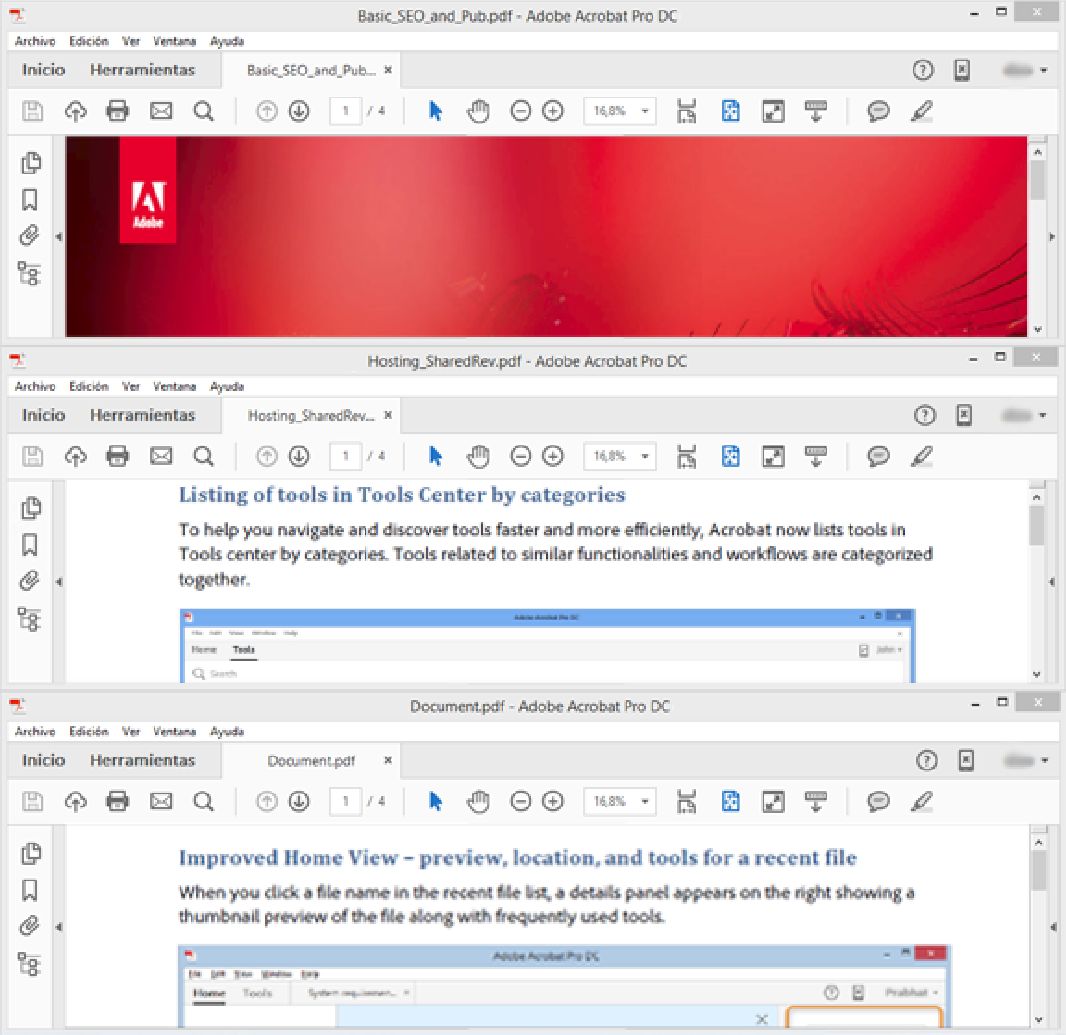The image size is (1066, 1035).
Task: Click page number field in Basic_SEO_and_Pub window
Action: coord(345,111)
